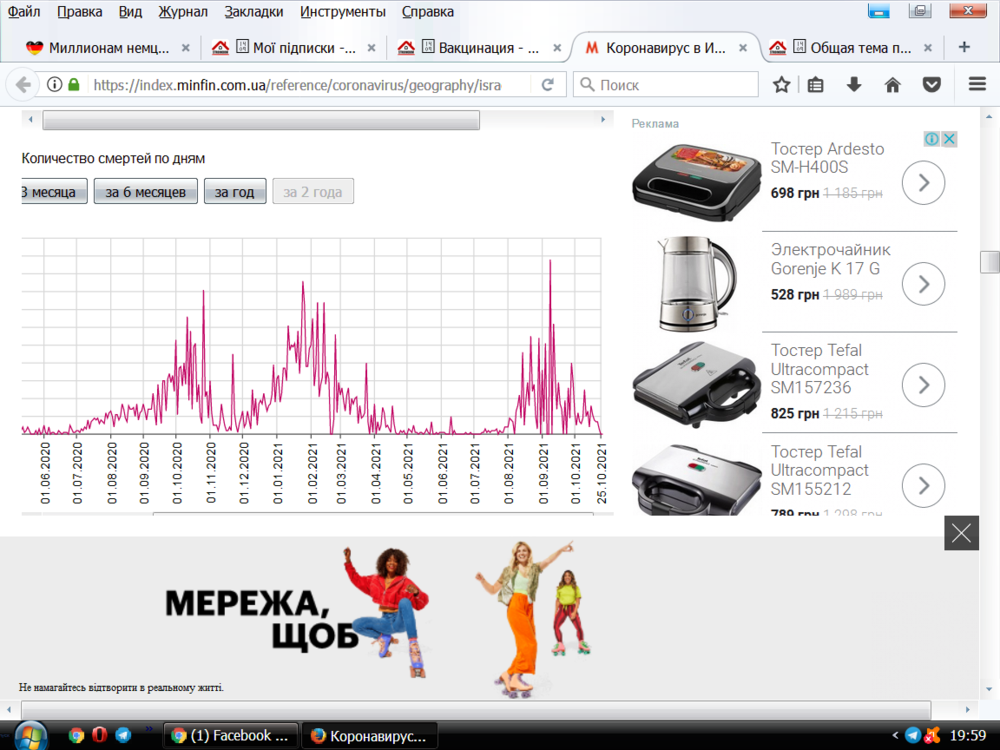This screenshot has width=1000, height=750.
Task: Open ad info icon in sidebar
Action: [932, 139]
